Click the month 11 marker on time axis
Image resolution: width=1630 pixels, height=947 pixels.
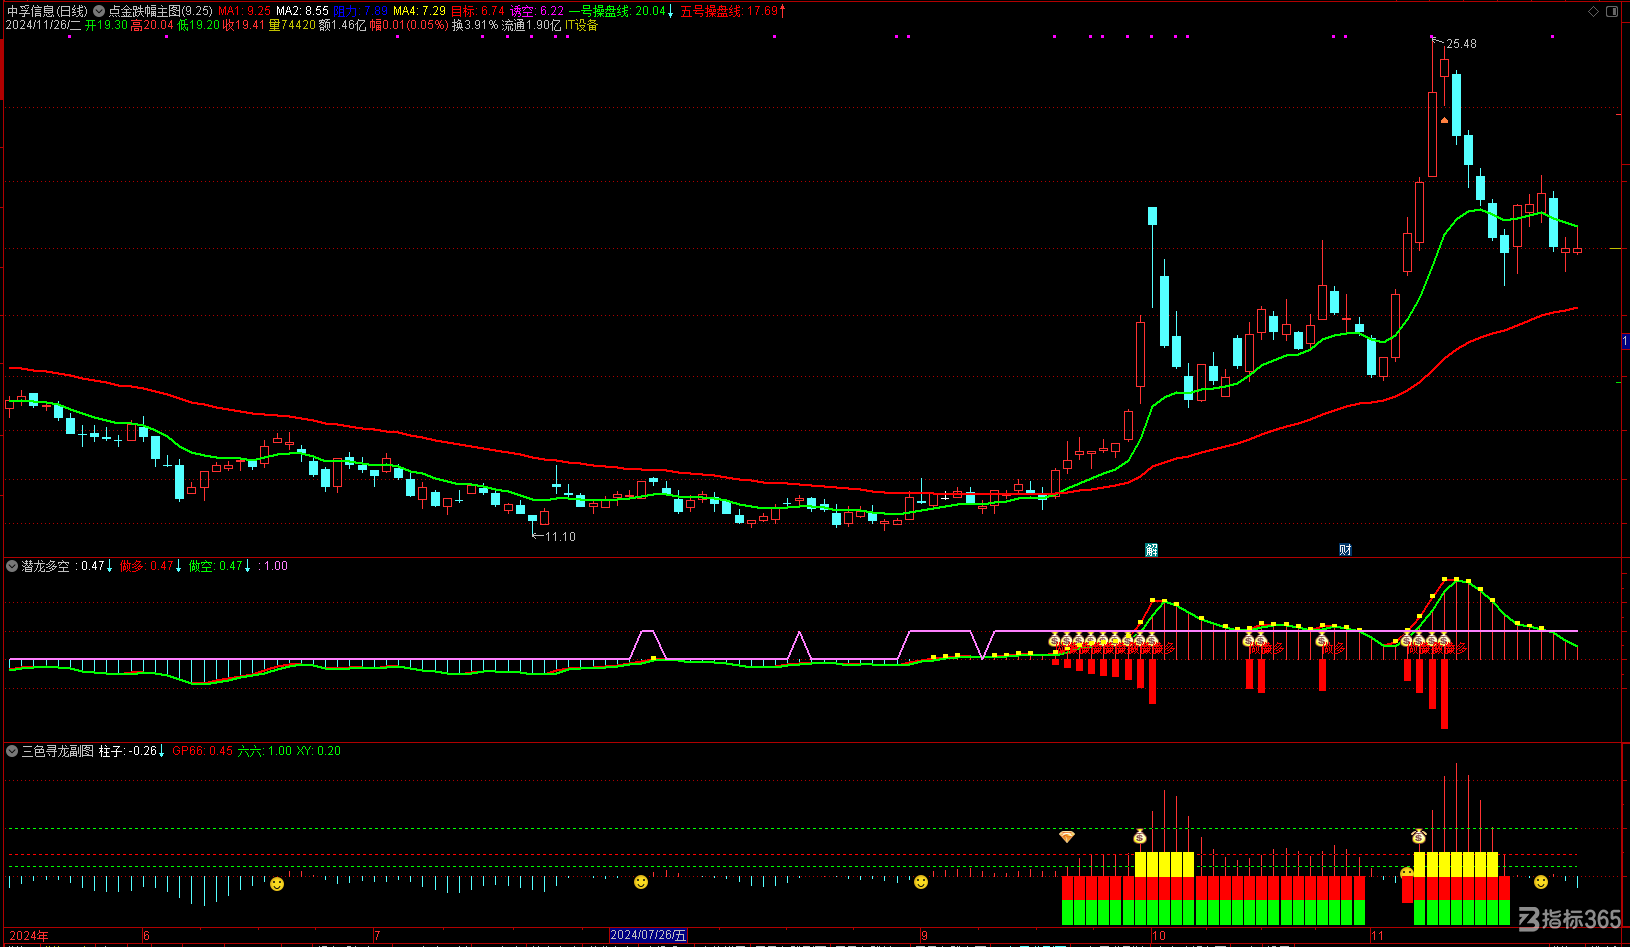[x=1377, y=936]
